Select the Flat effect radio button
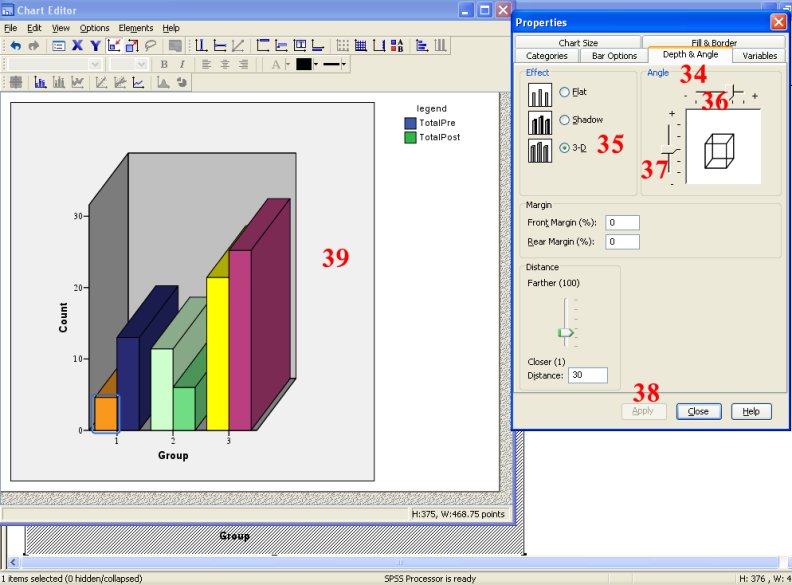Viewport: 792px width, 585px height. tap(564, 92)
